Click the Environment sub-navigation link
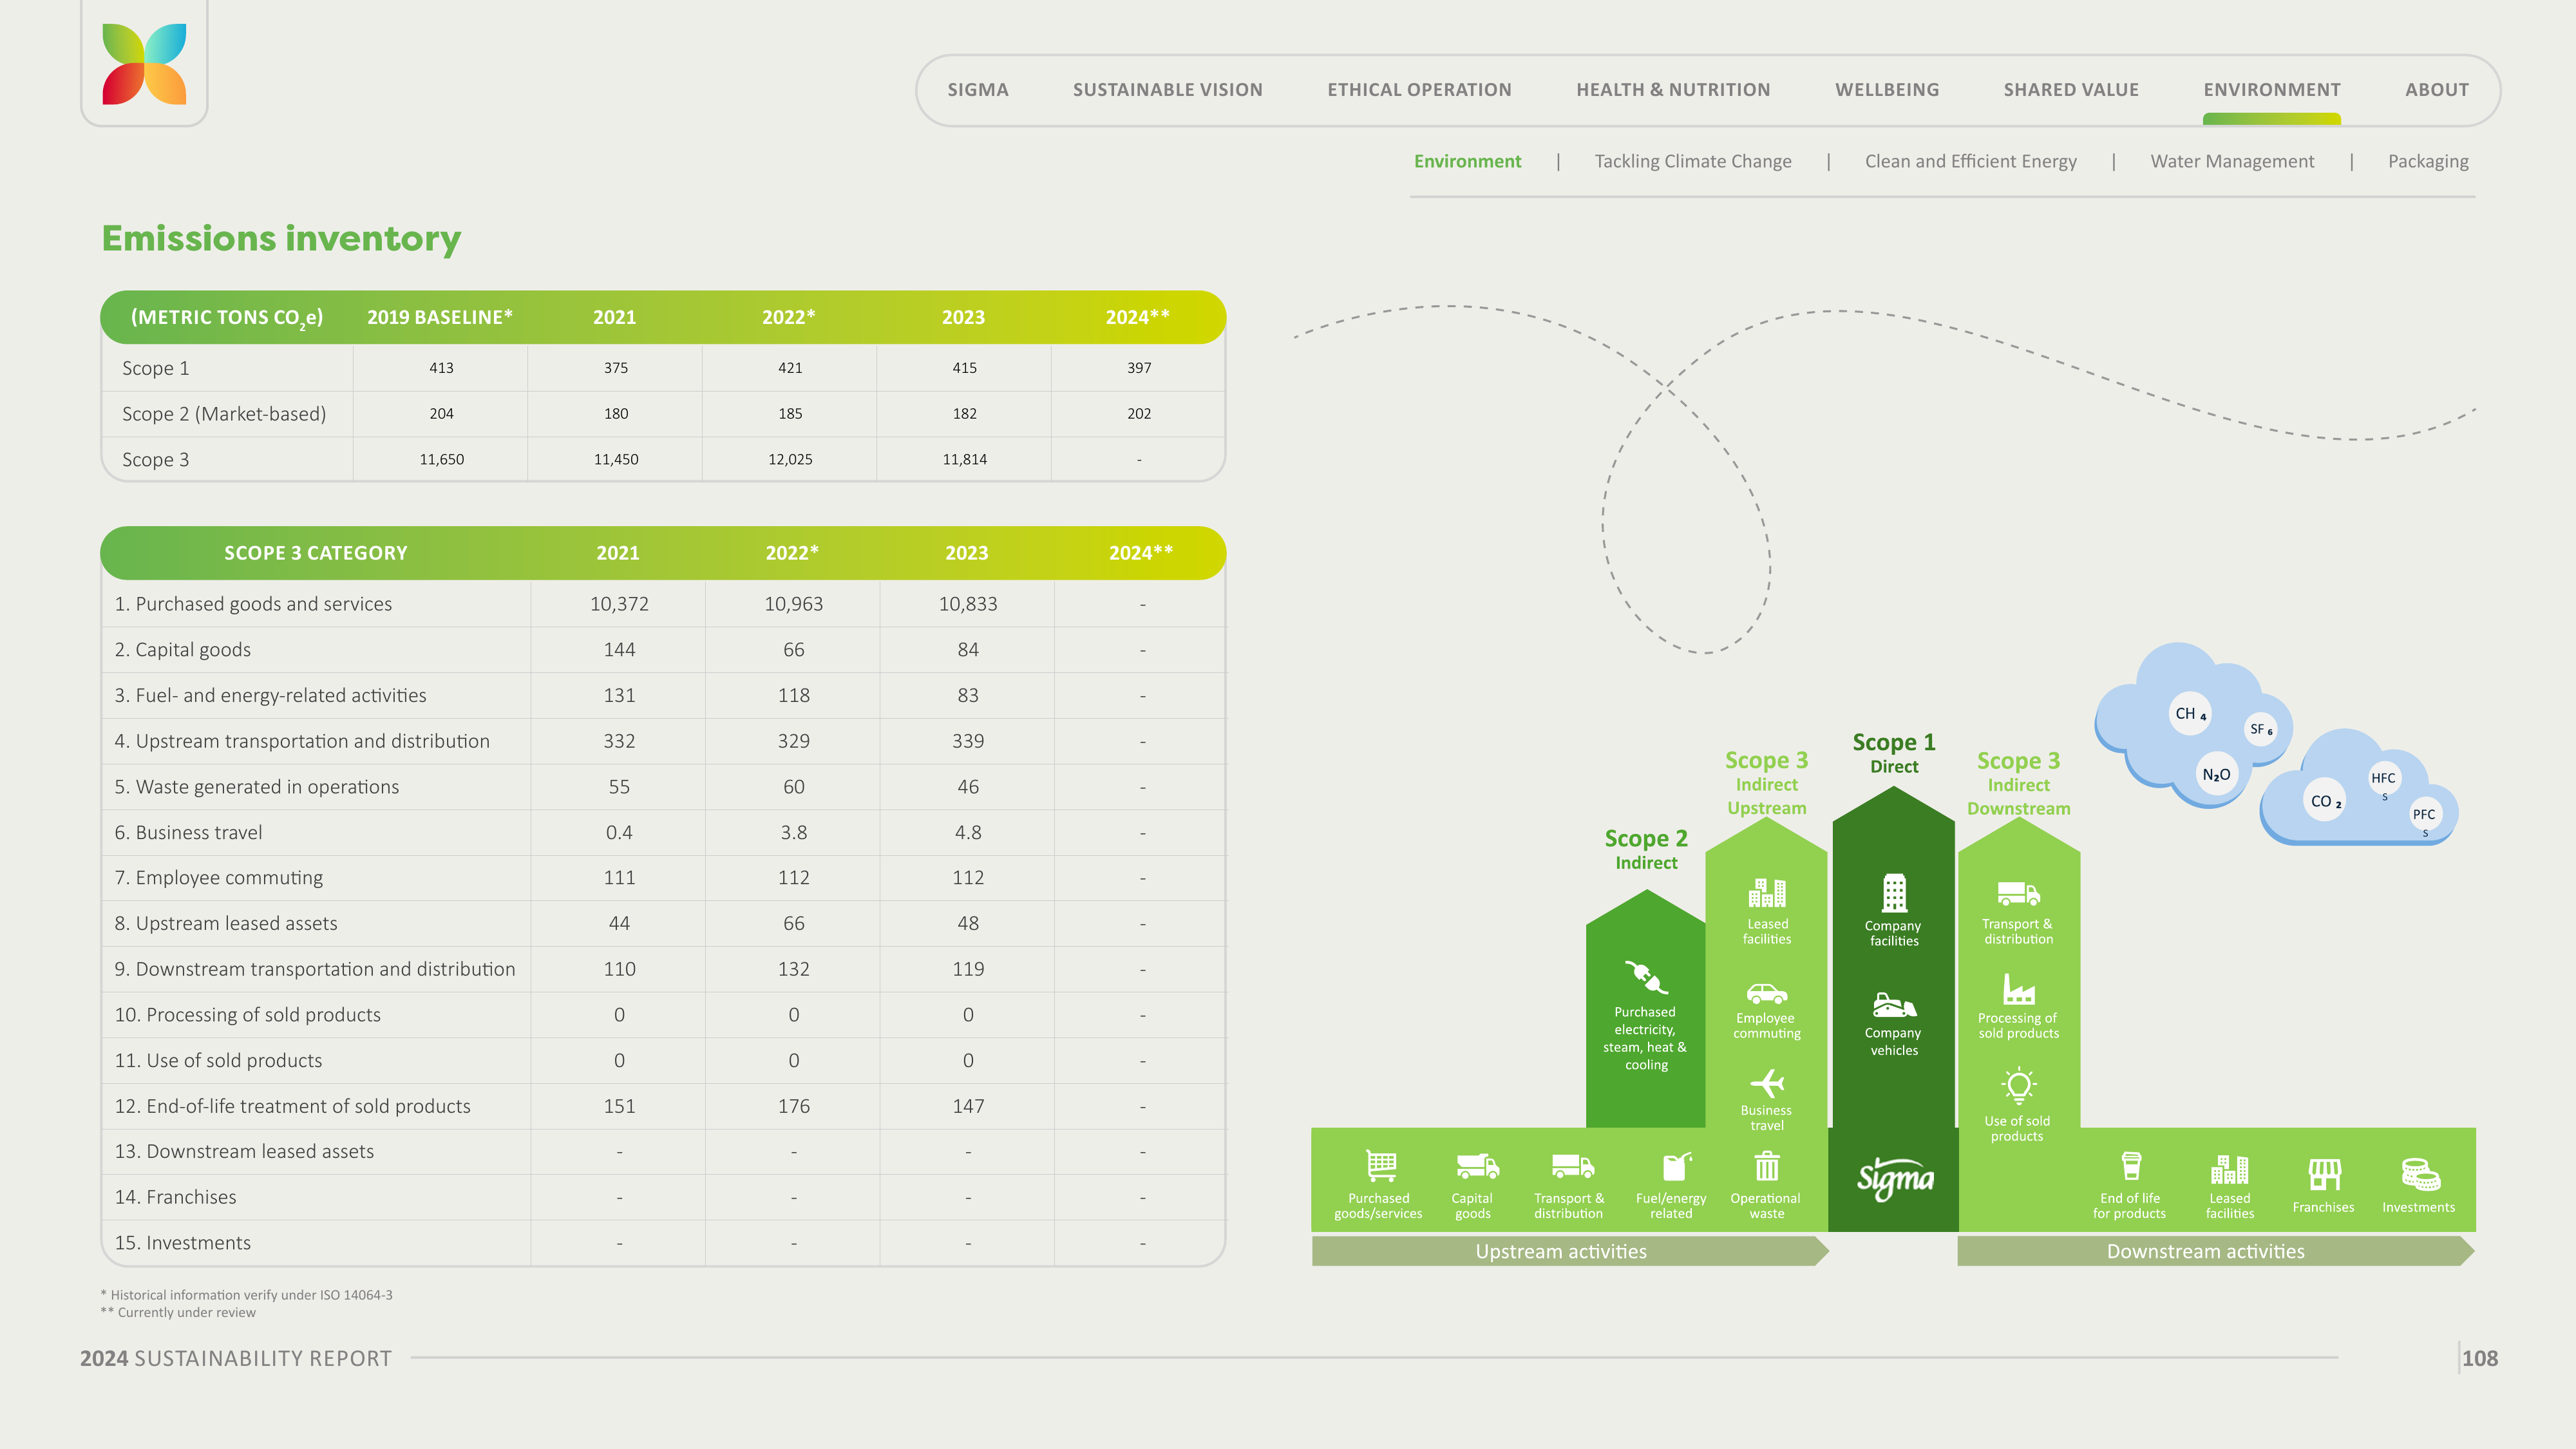Image resolution: width=2576 pixels, height=1449 pixels. tap(1467, 161)
